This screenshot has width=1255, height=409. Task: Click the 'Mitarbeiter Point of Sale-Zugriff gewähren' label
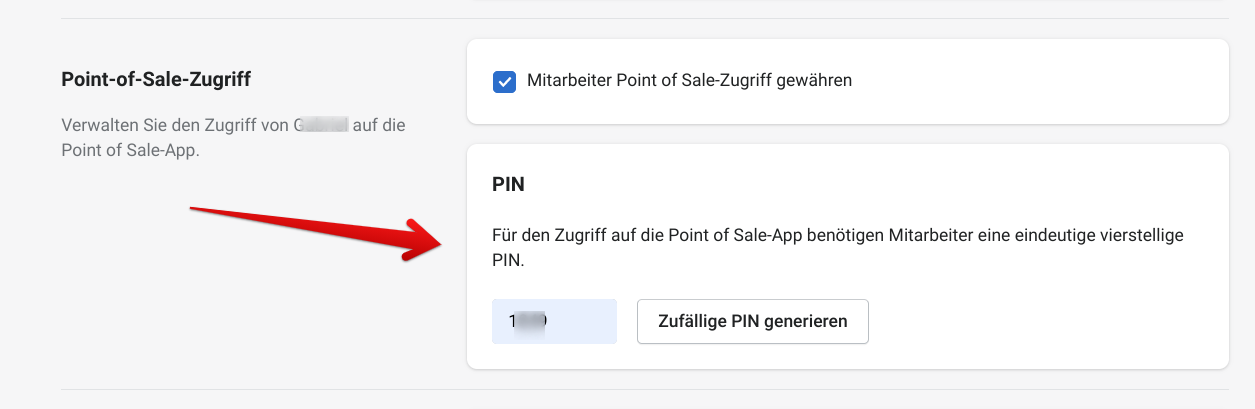pyautogui.click(x=689, y=81)
